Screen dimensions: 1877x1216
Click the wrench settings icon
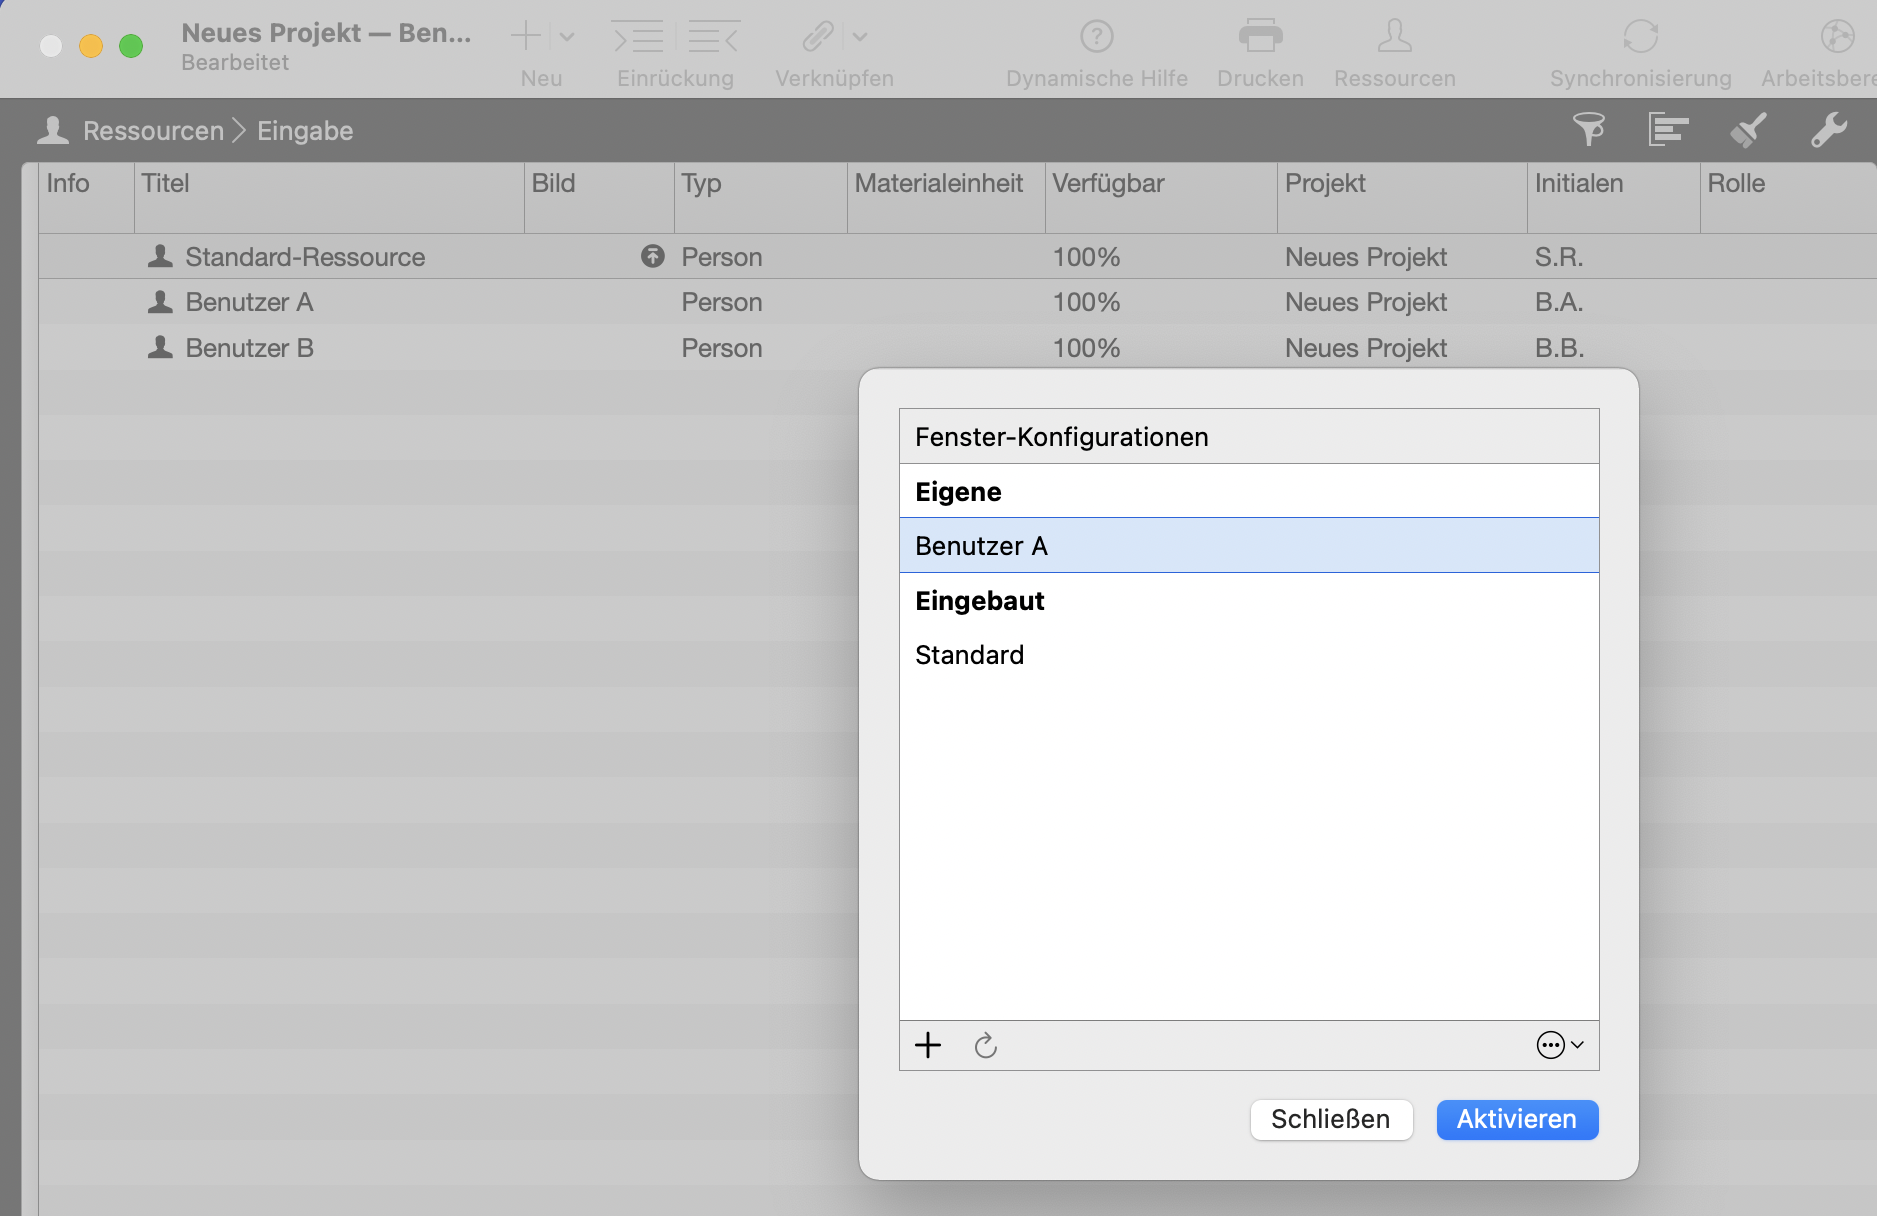click(x=1828, y=130)
